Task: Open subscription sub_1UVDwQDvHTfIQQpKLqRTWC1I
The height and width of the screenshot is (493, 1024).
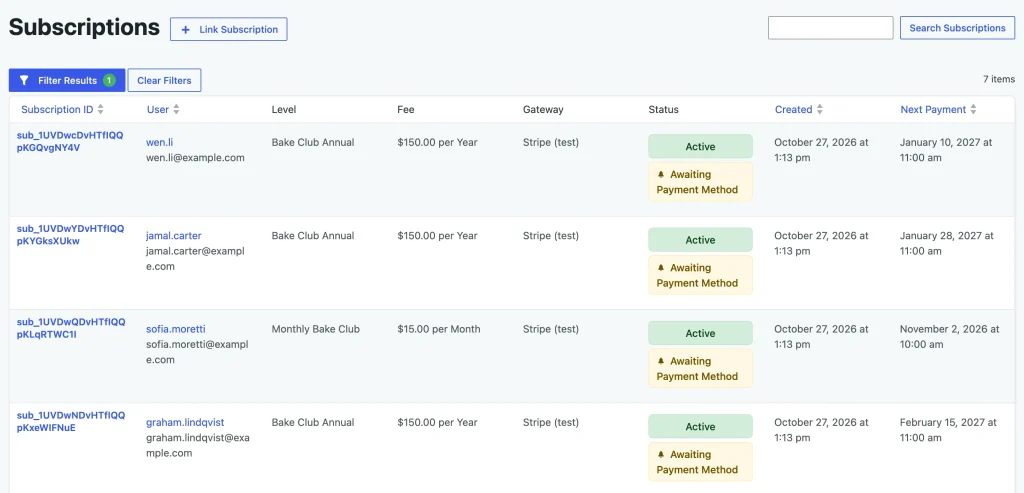Action: [70, 328]
